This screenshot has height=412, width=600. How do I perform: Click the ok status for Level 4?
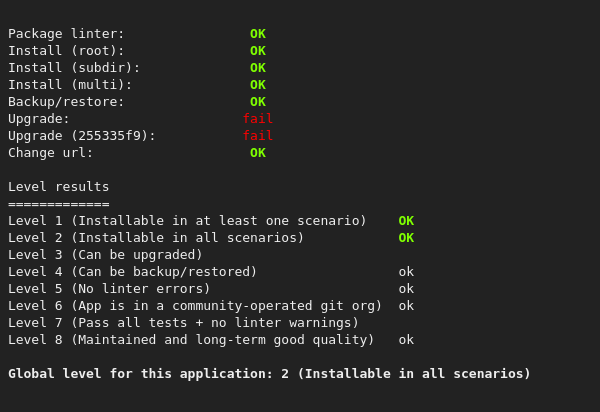[406, 272]
